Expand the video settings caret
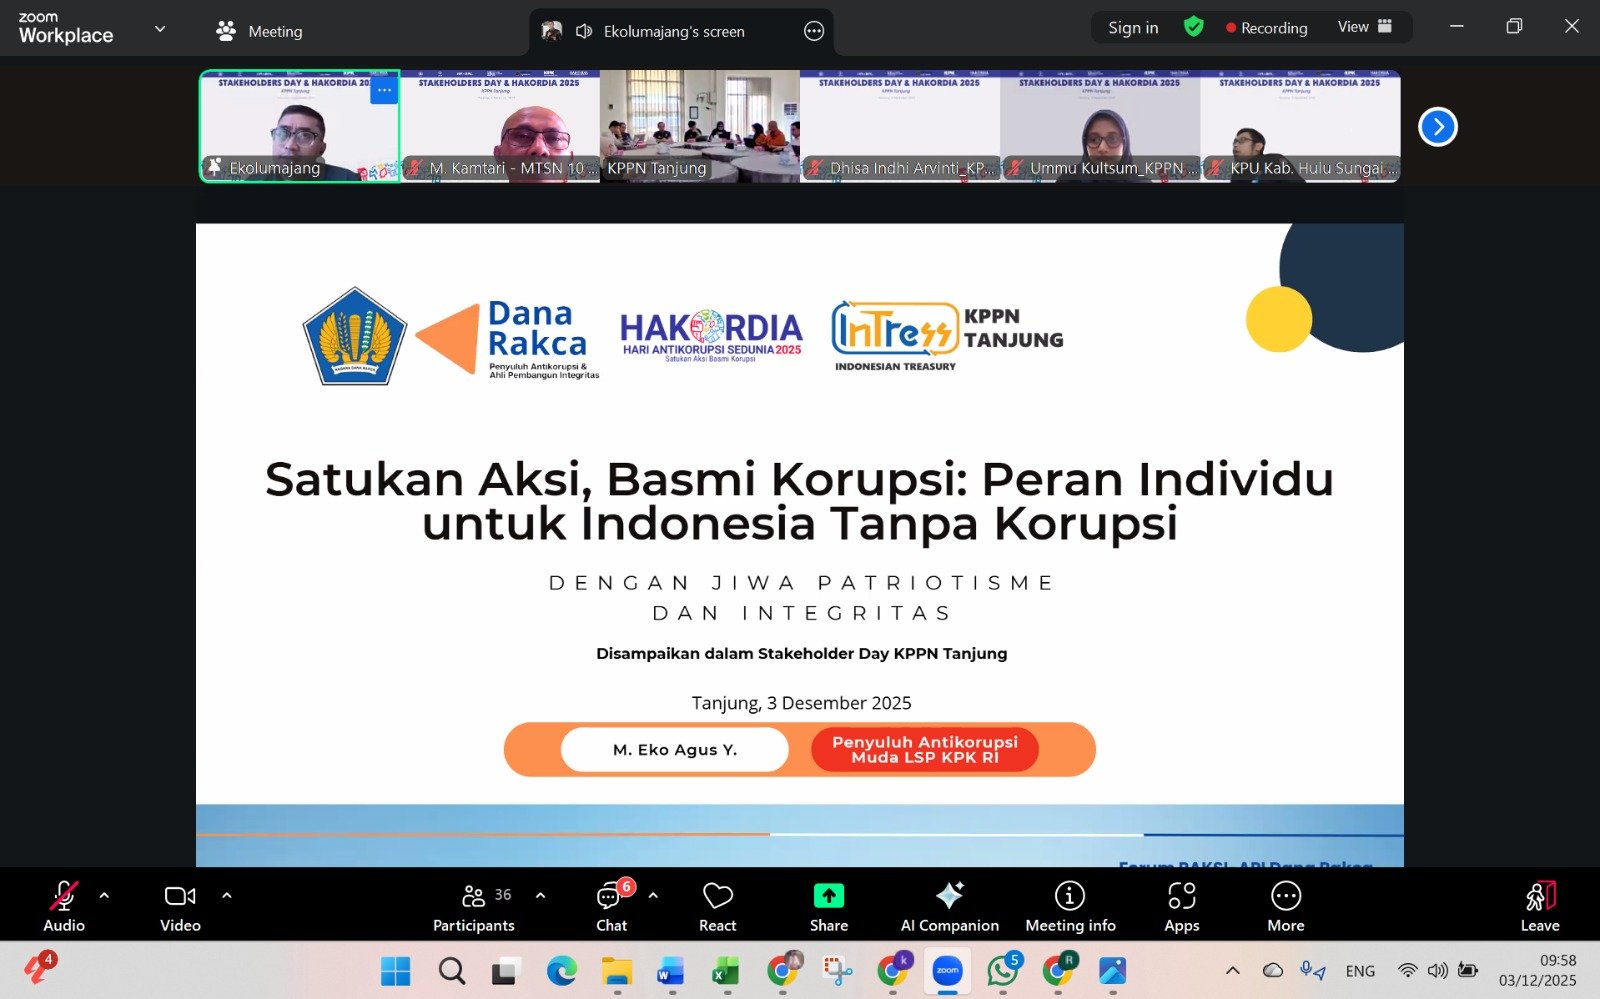This screenshot has height=999, width=1600. [x=227, y=895]
